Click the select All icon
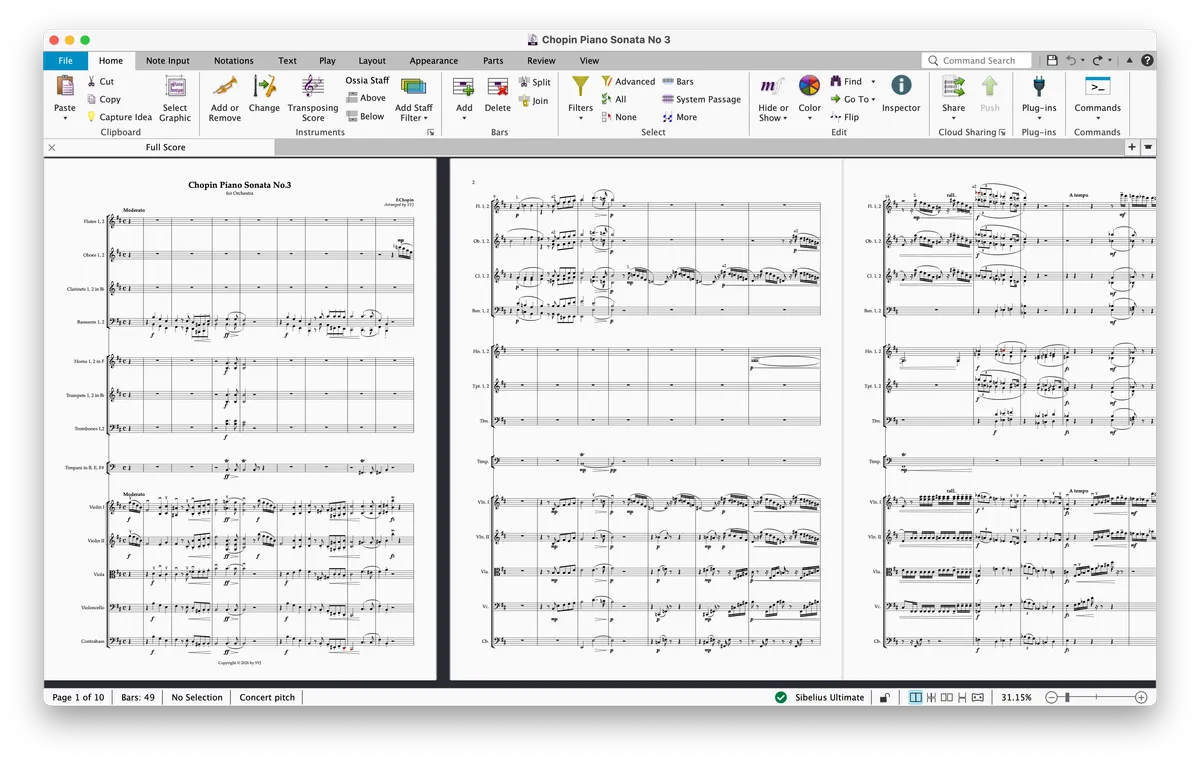Screen dimensions: 1200x763 point(607,99)
